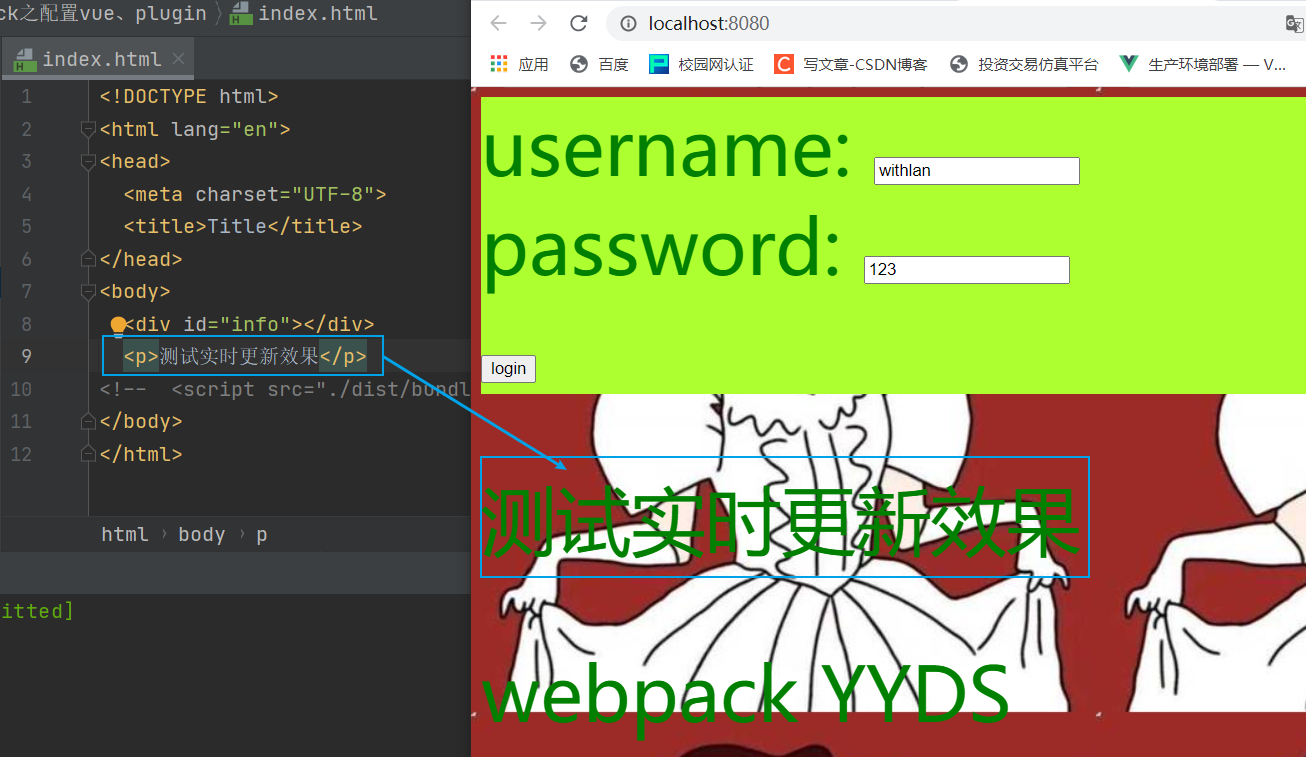
Task: Open the 应用 apps grid bookmark
Action: pyautogui.click(x=519, y=64)
